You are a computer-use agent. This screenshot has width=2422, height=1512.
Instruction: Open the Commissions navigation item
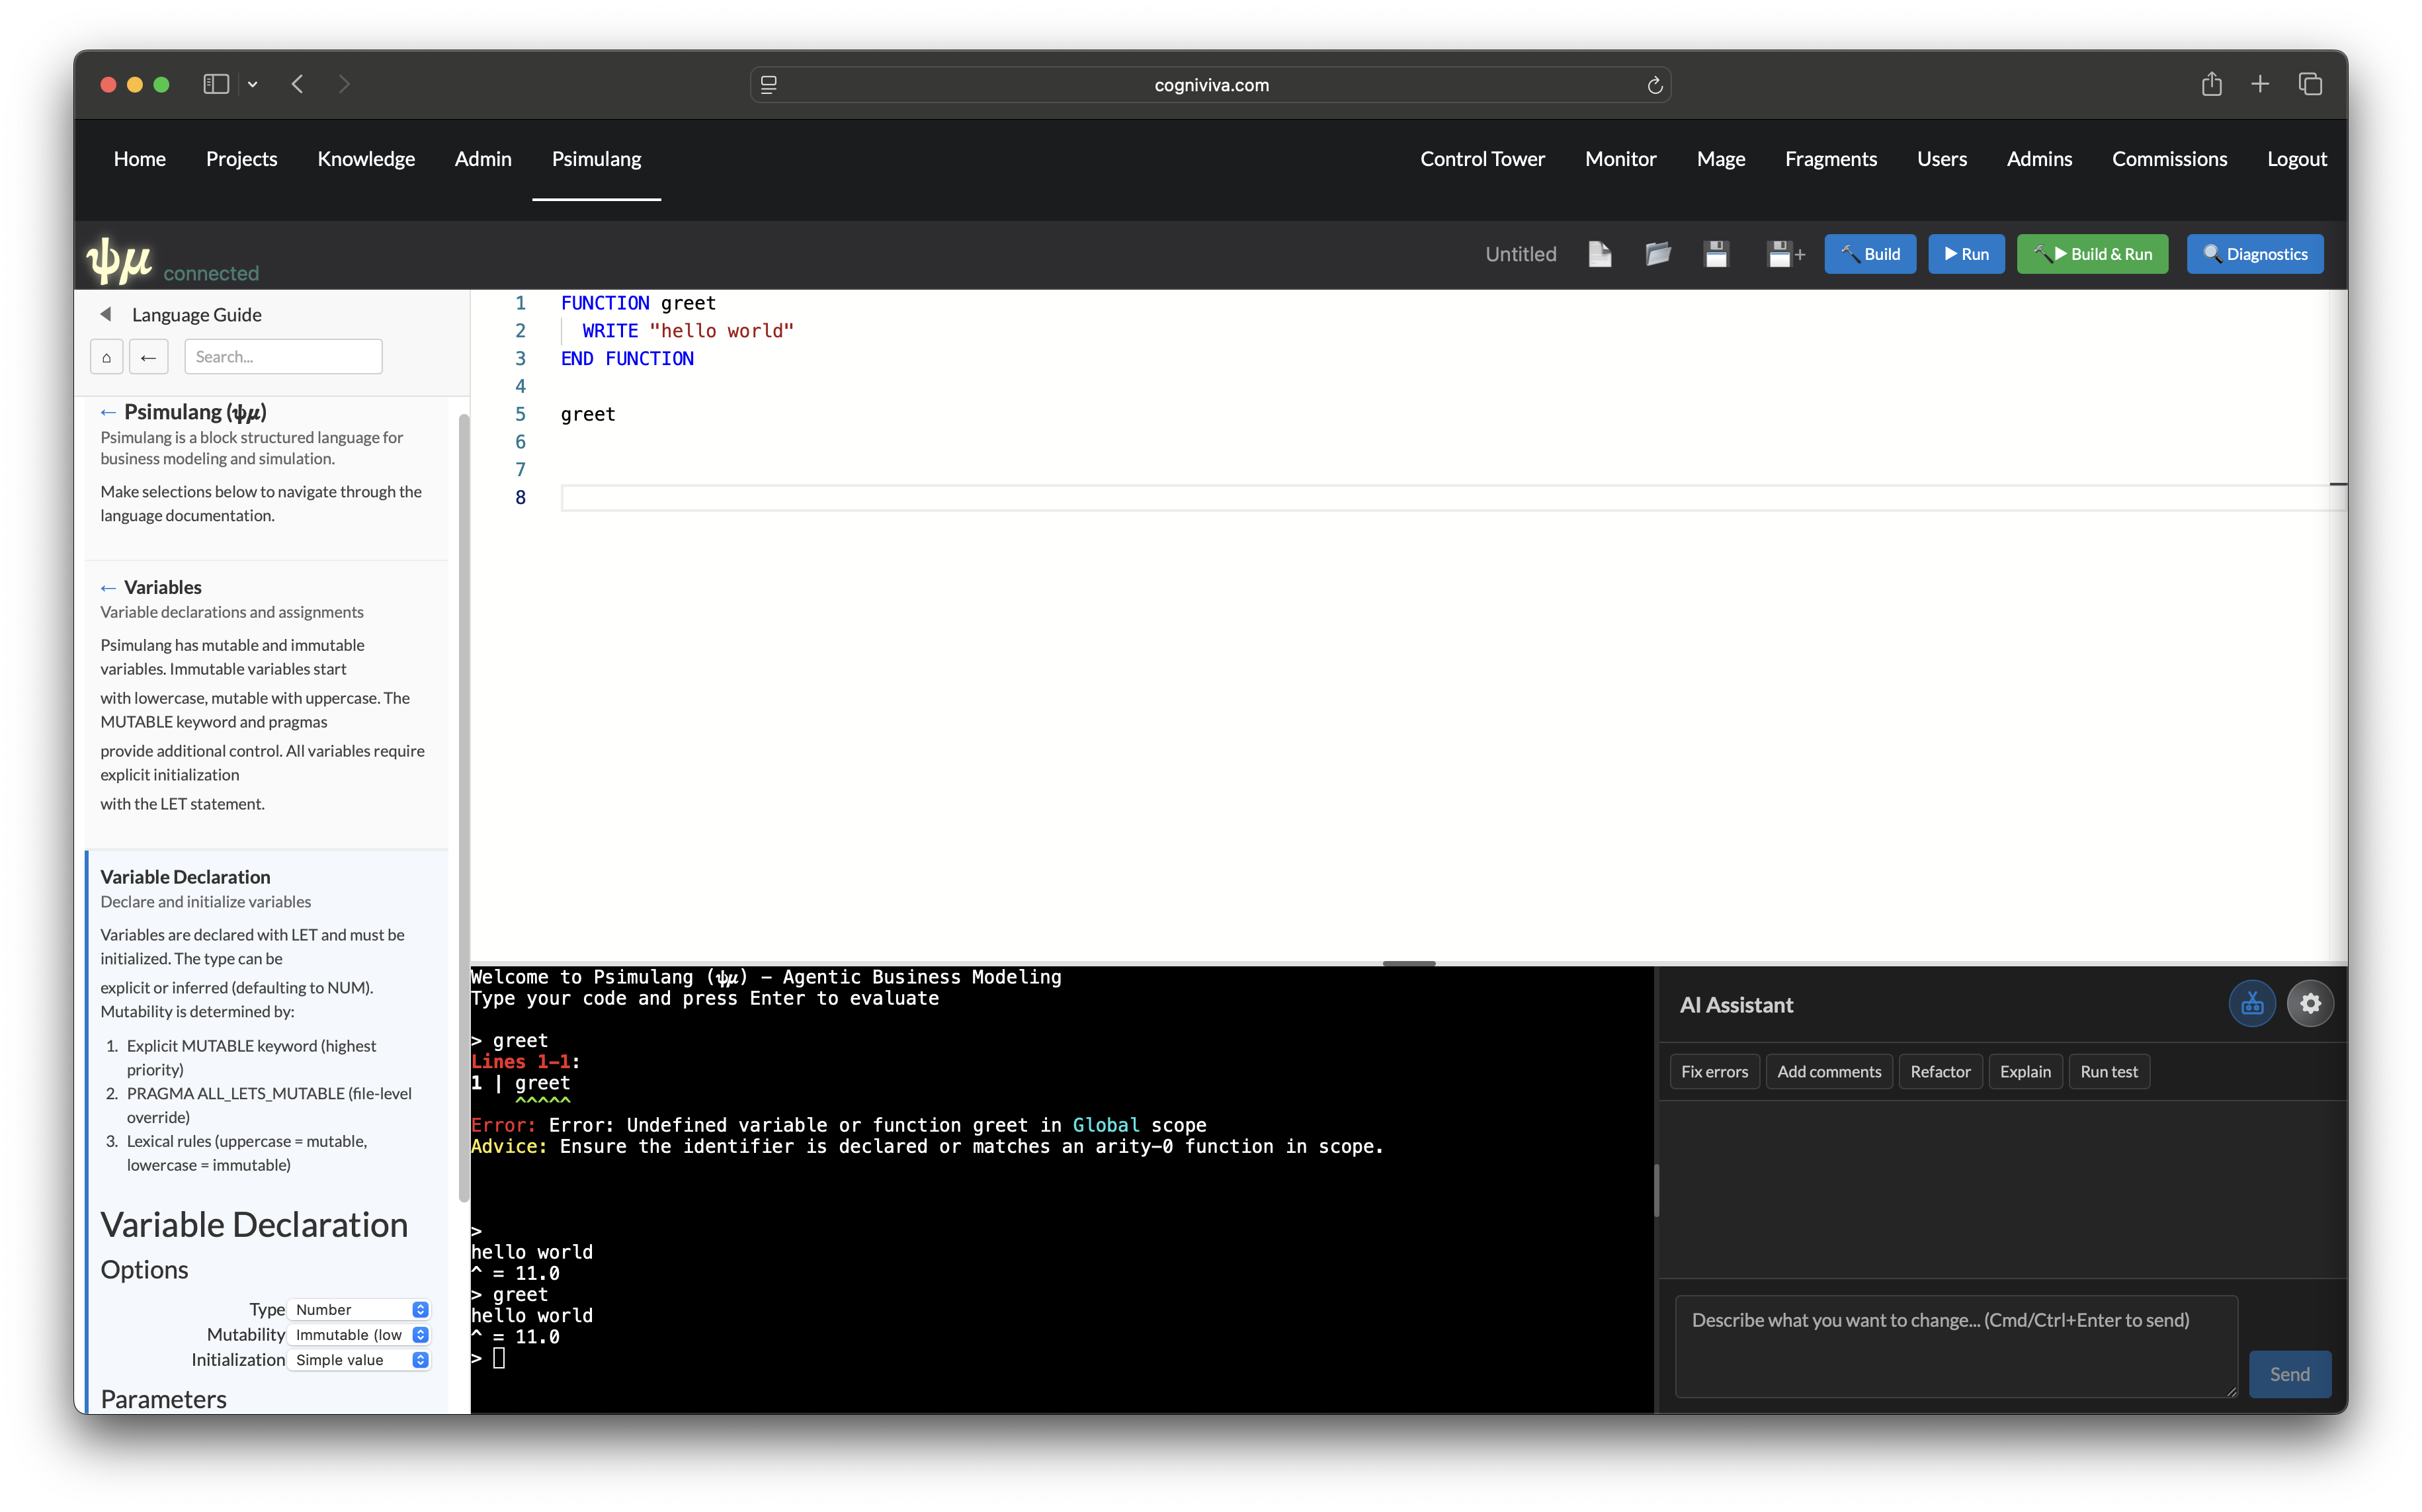click(2169, 159)
